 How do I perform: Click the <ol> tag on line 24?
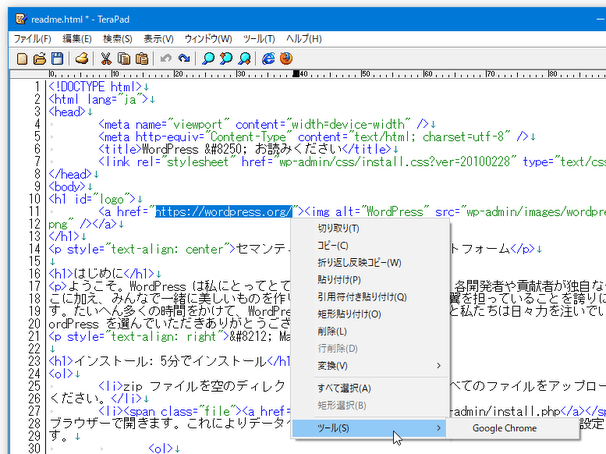[x=61, y=374]
